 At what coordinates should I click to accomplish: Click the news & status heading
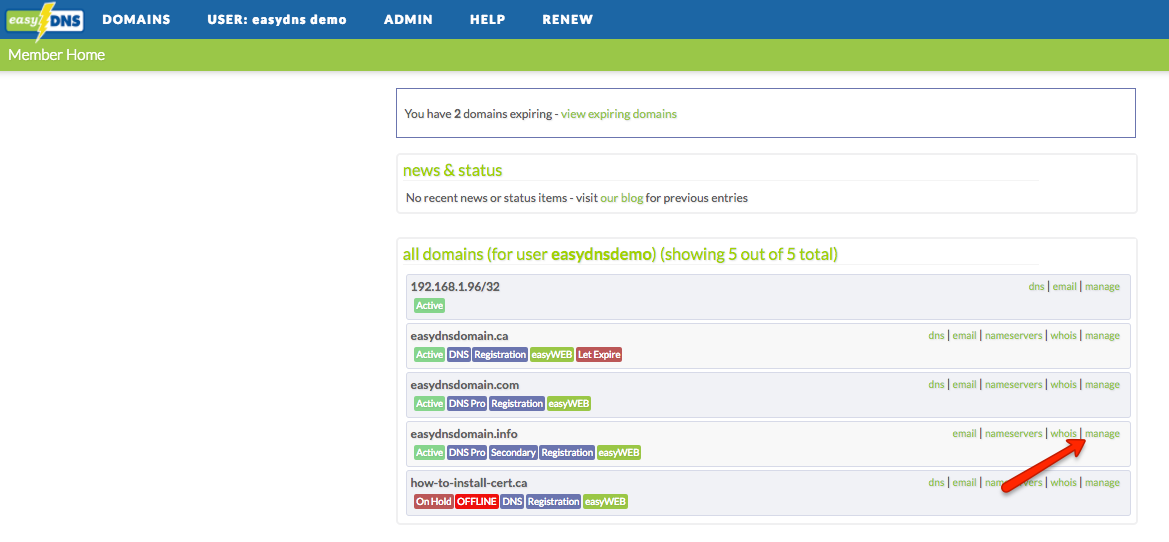[x=453, y=170]
